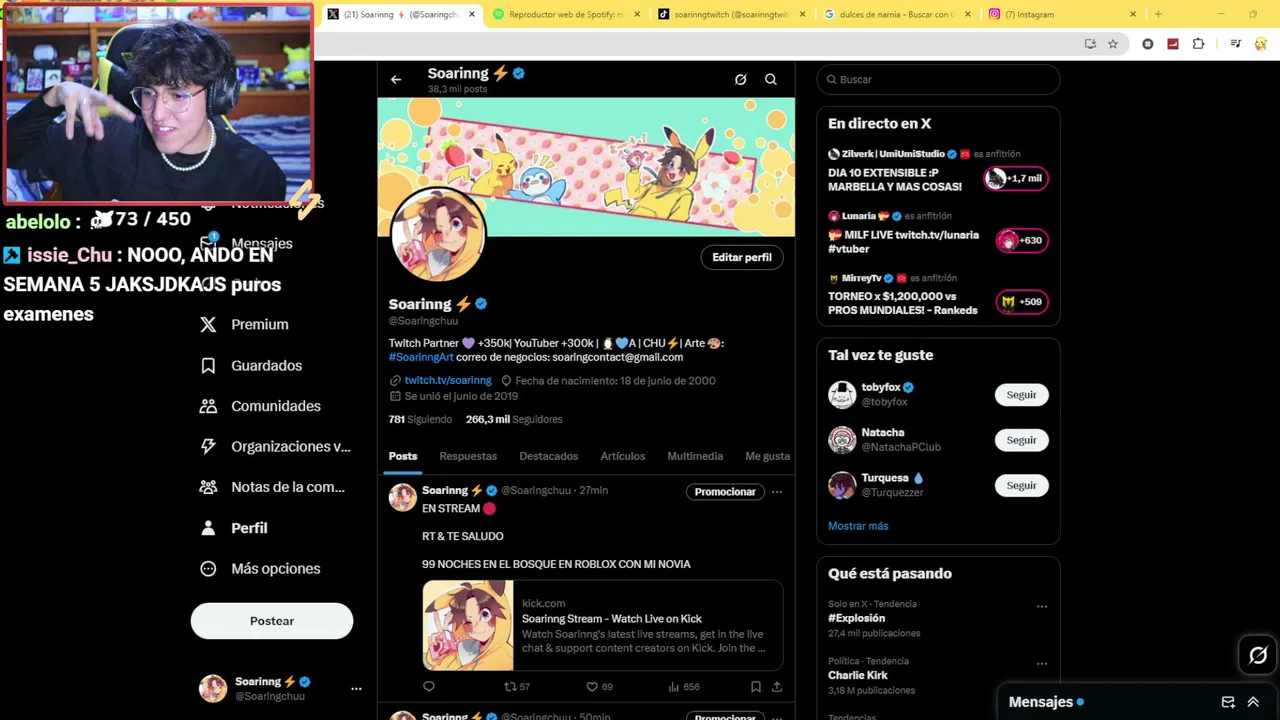Open the twitch.tv/soarinng link
Viewport: 1280px width, 720px height.
click(x=448, y=381)
